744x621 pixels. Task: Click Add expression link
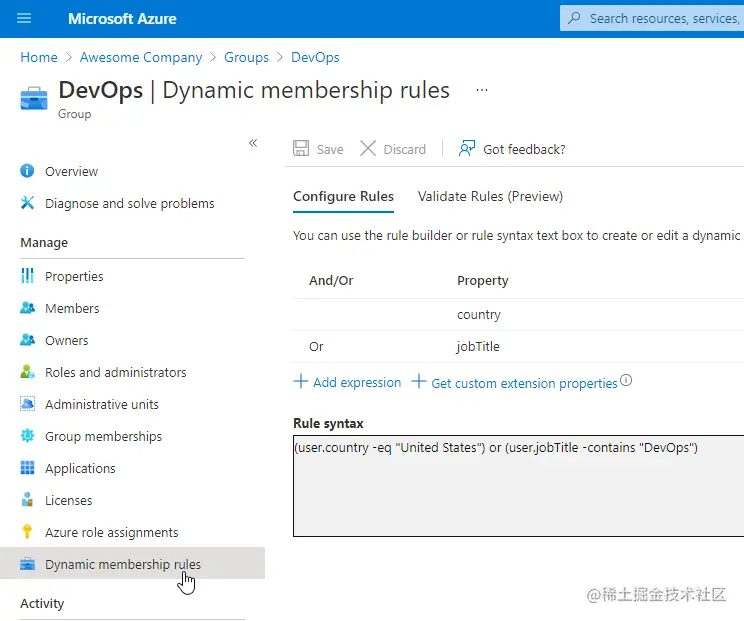(x=357, y=382)
